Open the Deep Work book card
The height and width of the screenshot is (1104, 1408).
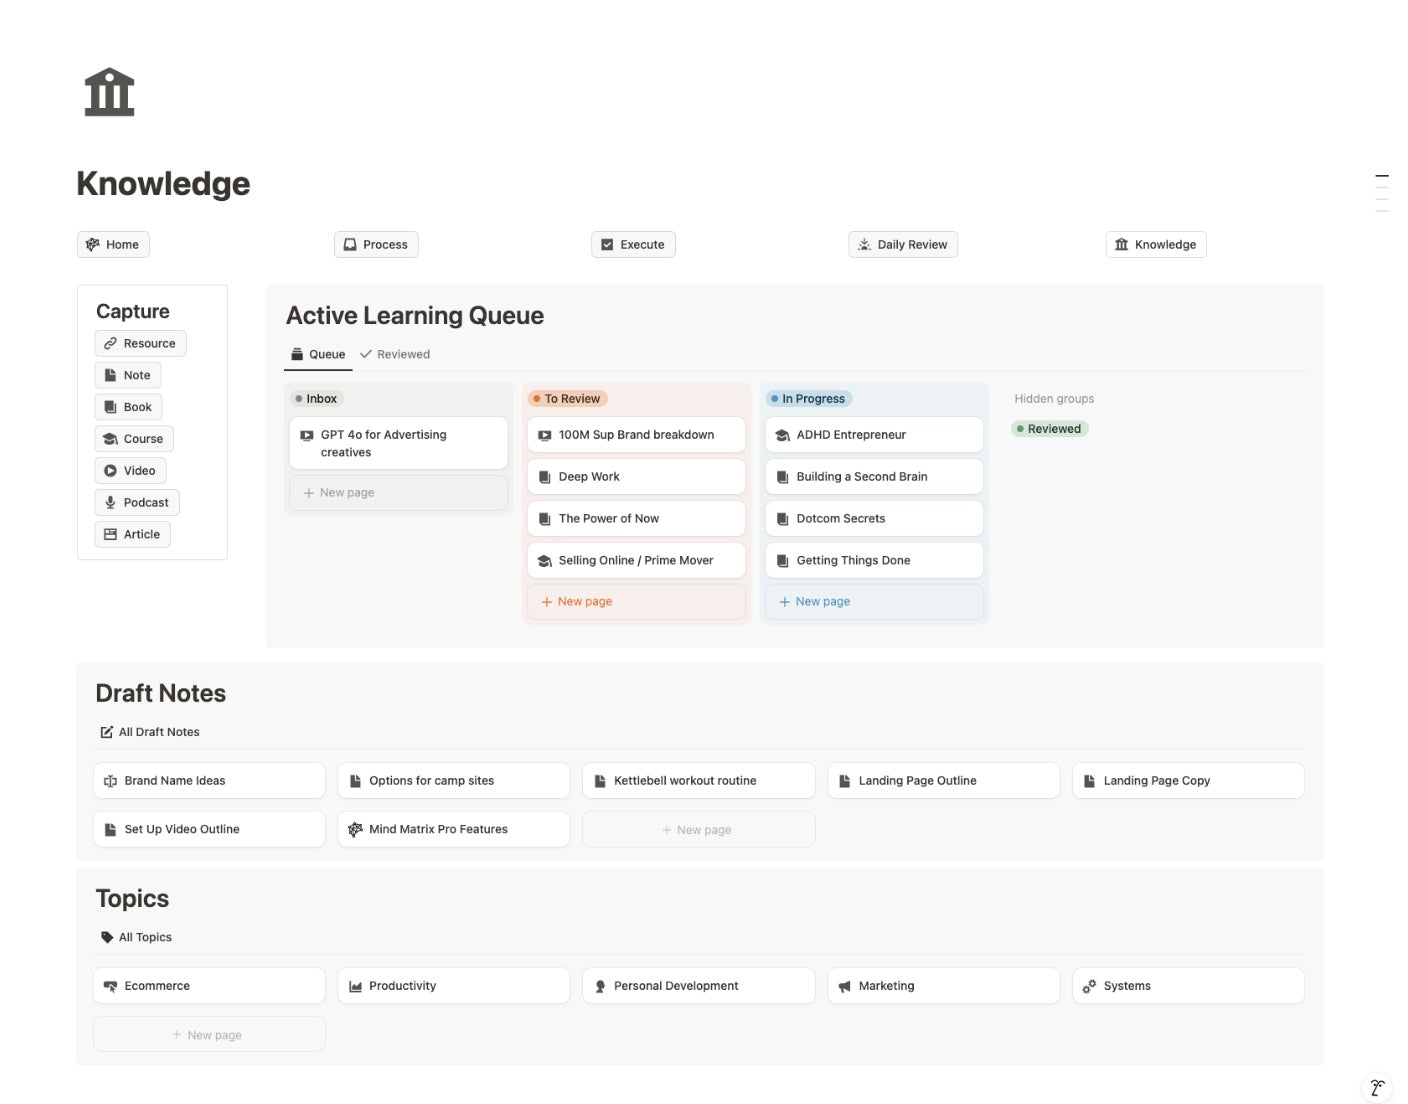point(636,477)
